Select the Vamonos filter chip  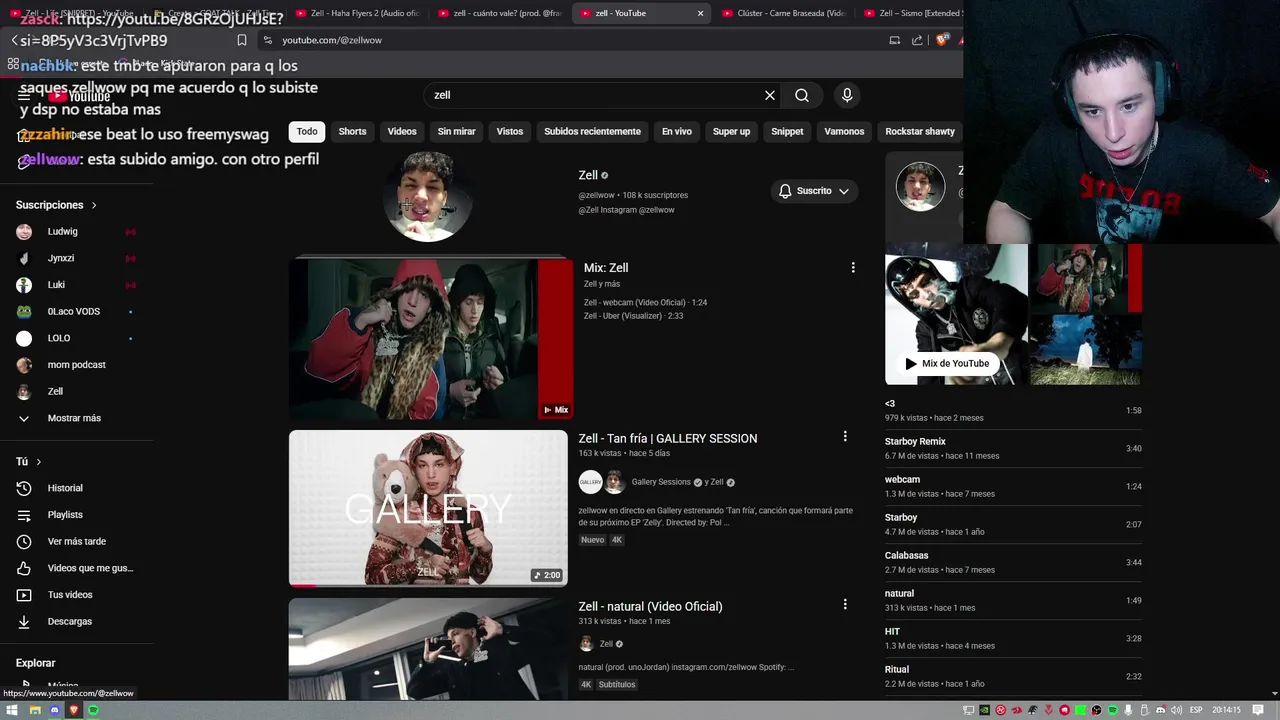tap(844, 131)
